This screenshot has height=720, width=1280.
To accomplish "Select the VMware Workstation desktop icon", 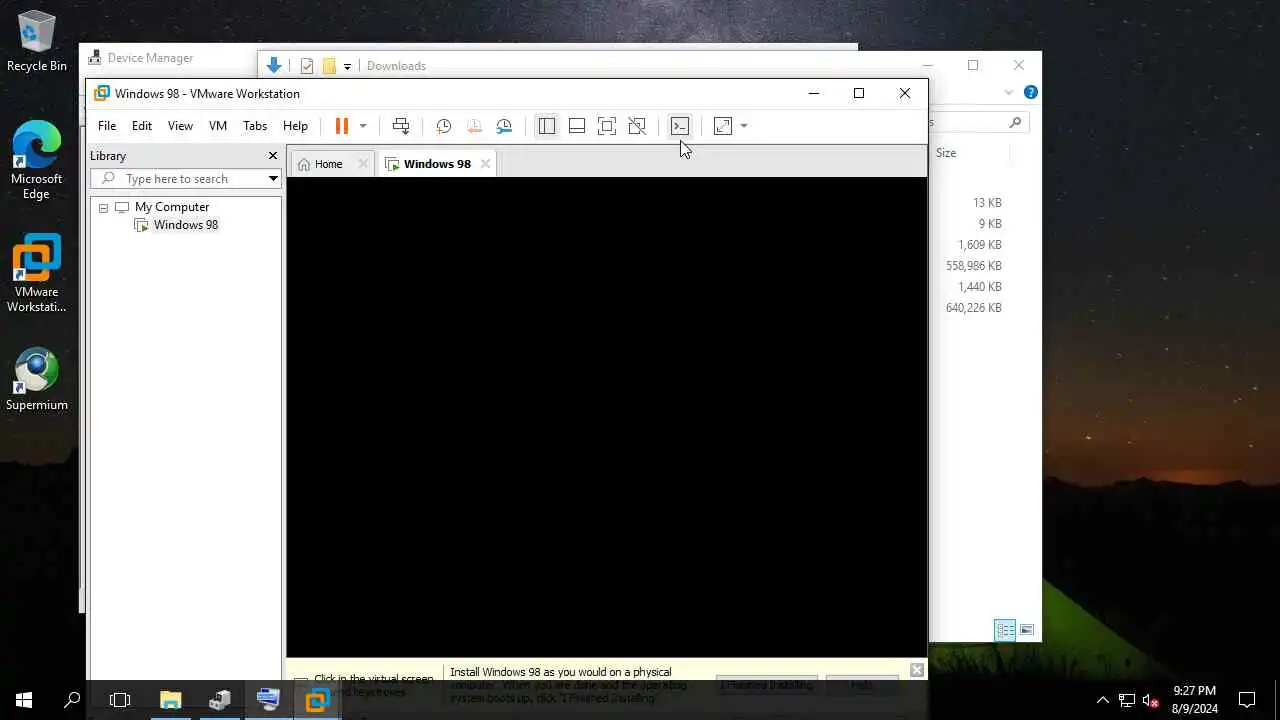I will click(x=37, y=273).
